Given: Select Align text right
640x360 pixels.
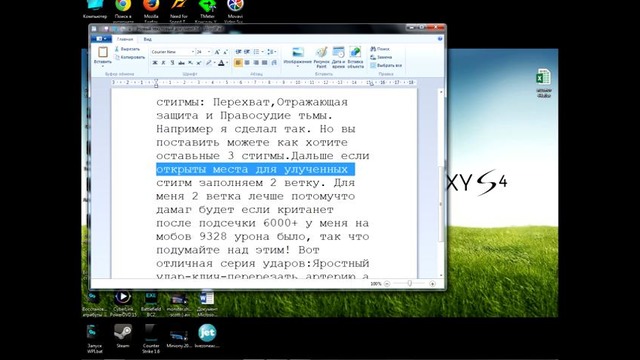Looking at the screenshot, I should [x=256, y=63].
